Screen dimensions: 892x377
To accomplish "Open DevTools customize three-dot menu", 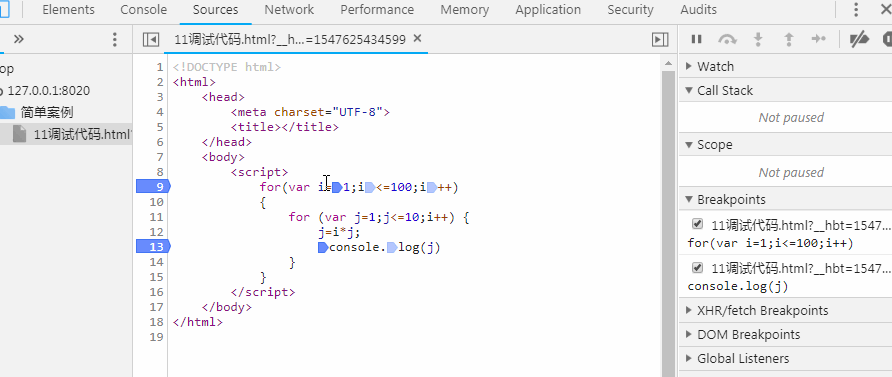I will 856,10.
